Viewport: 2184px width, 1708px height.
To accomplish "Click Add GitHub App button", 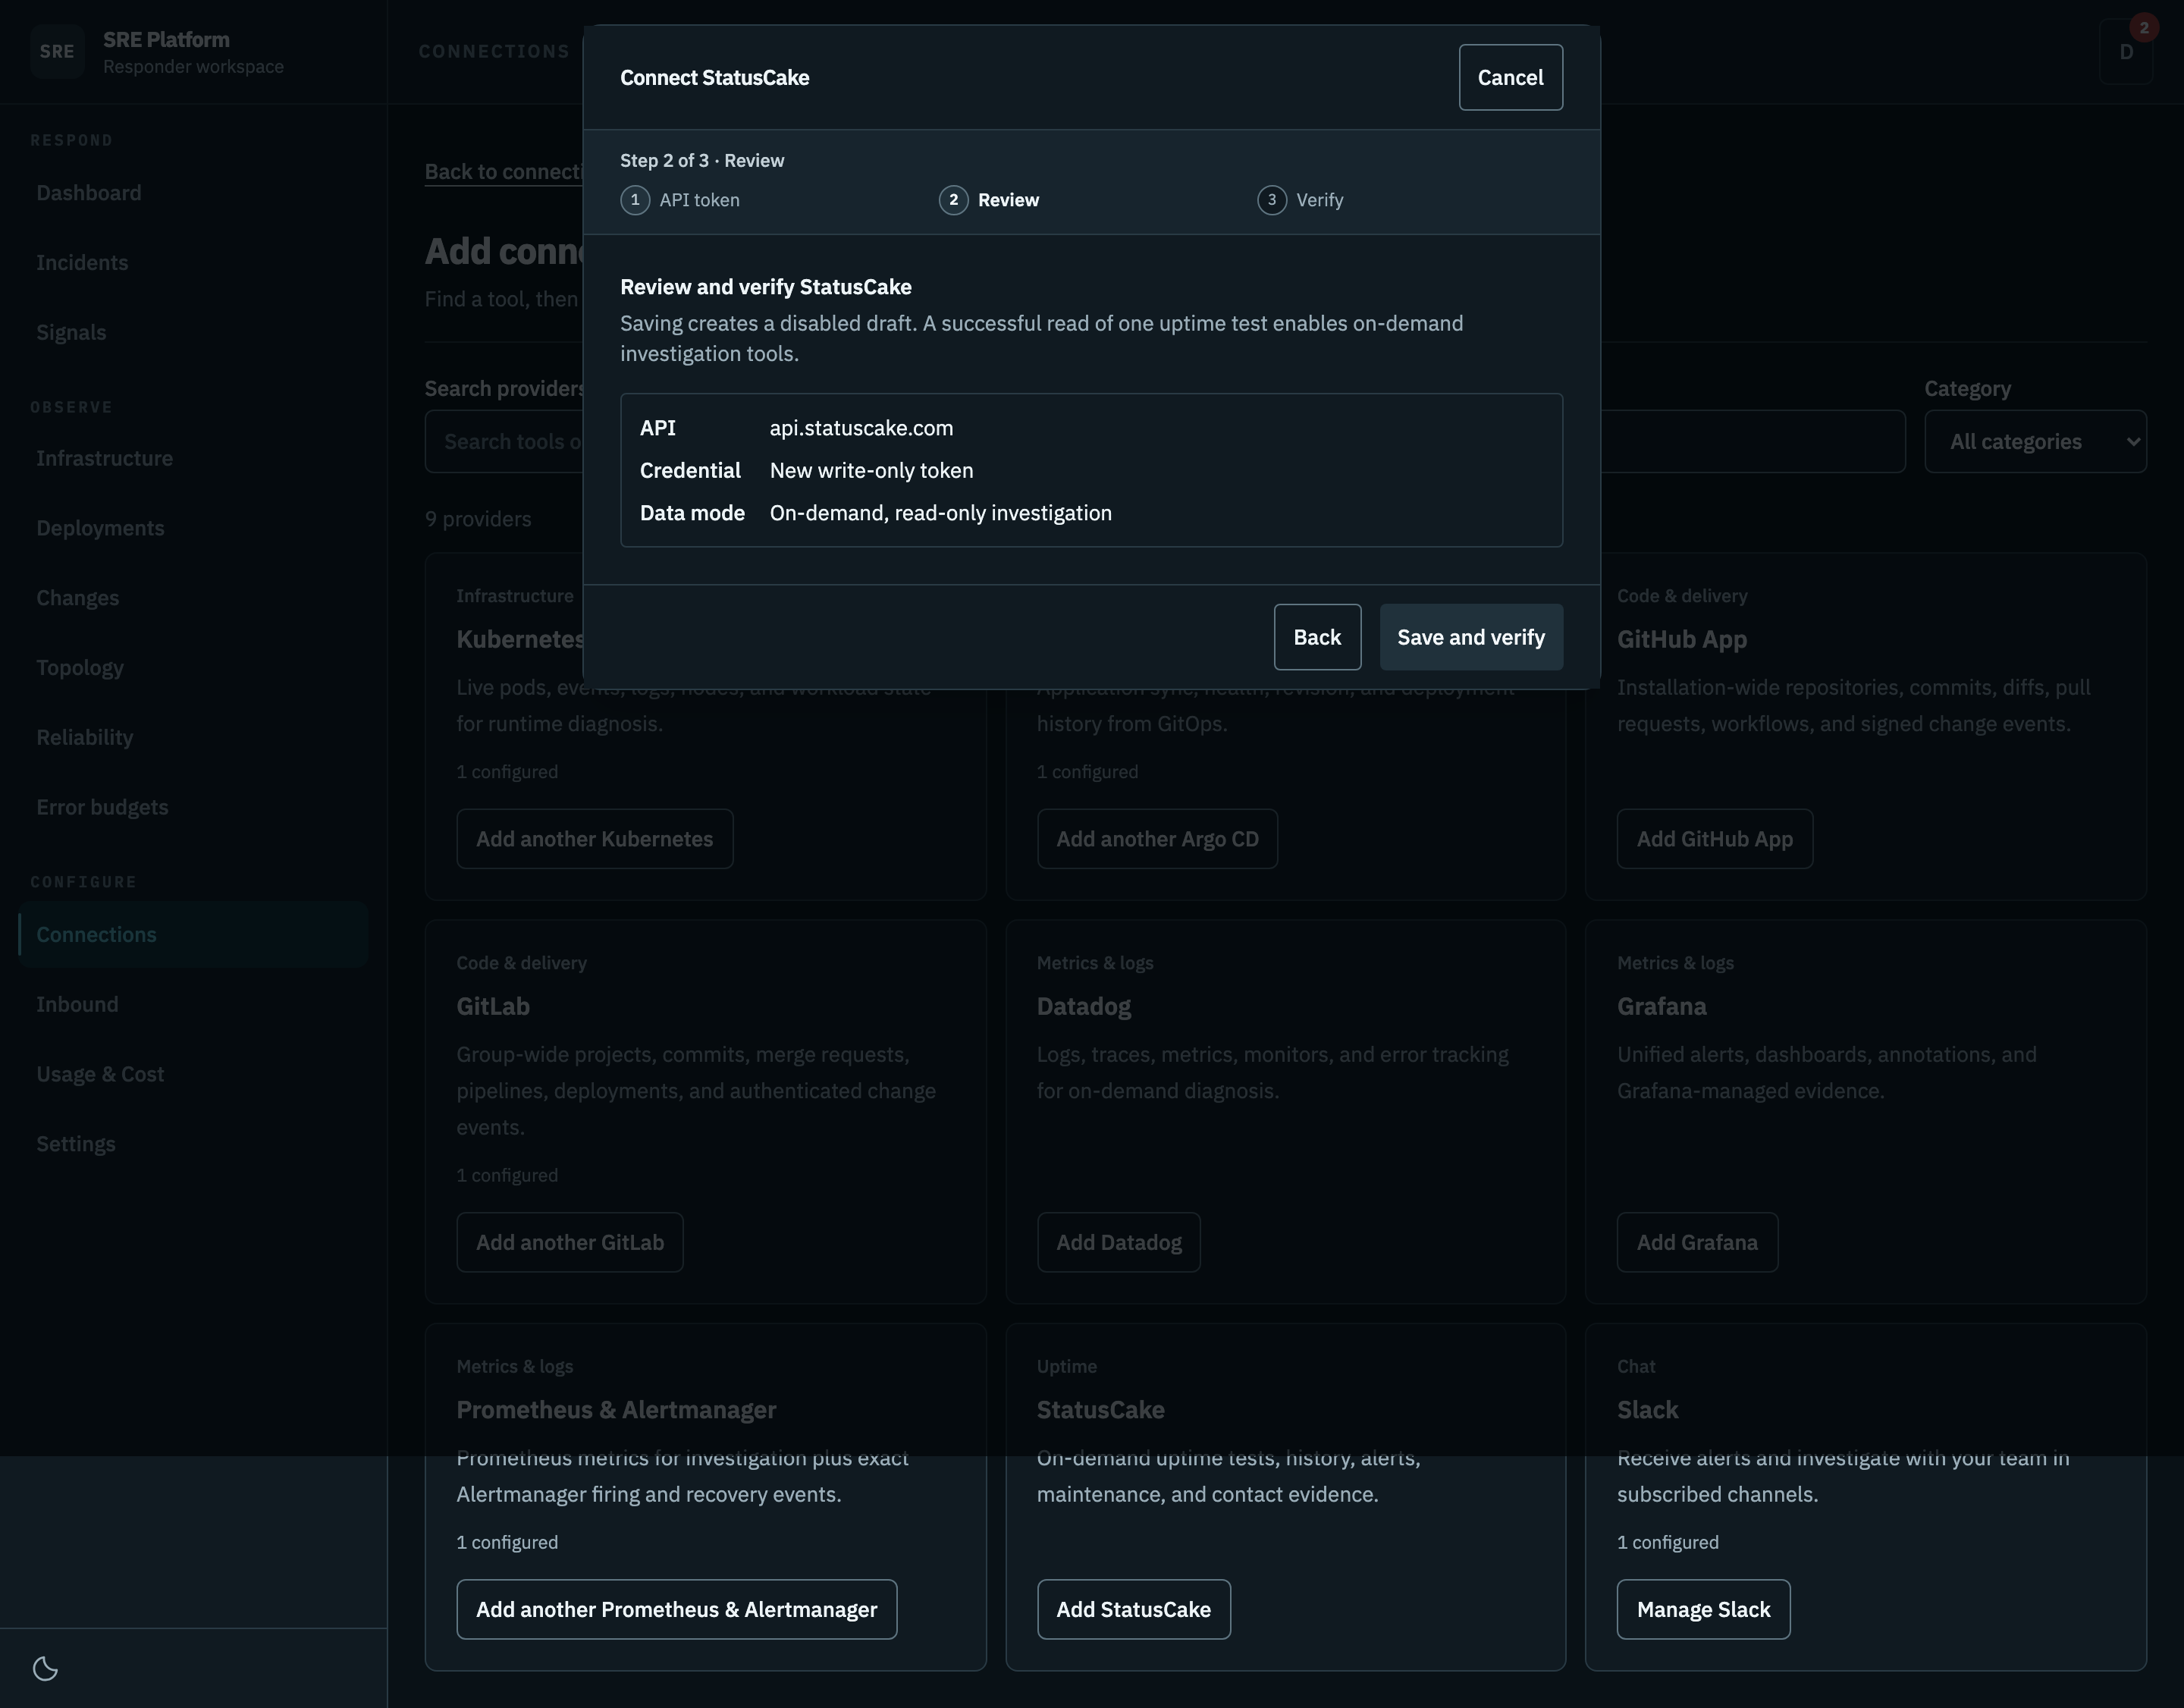I will point(1714,839).
